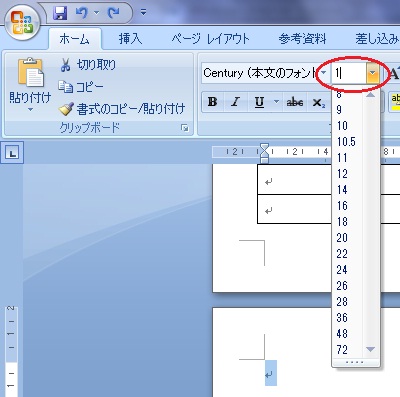Toggle italic formatting
This screenshot has width=400, height=397.
click(x=236, y=102)
